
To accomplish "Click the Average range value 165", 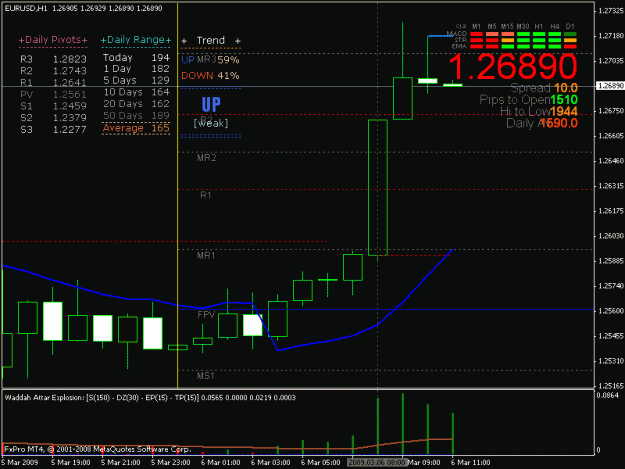I will coord(160,128).
